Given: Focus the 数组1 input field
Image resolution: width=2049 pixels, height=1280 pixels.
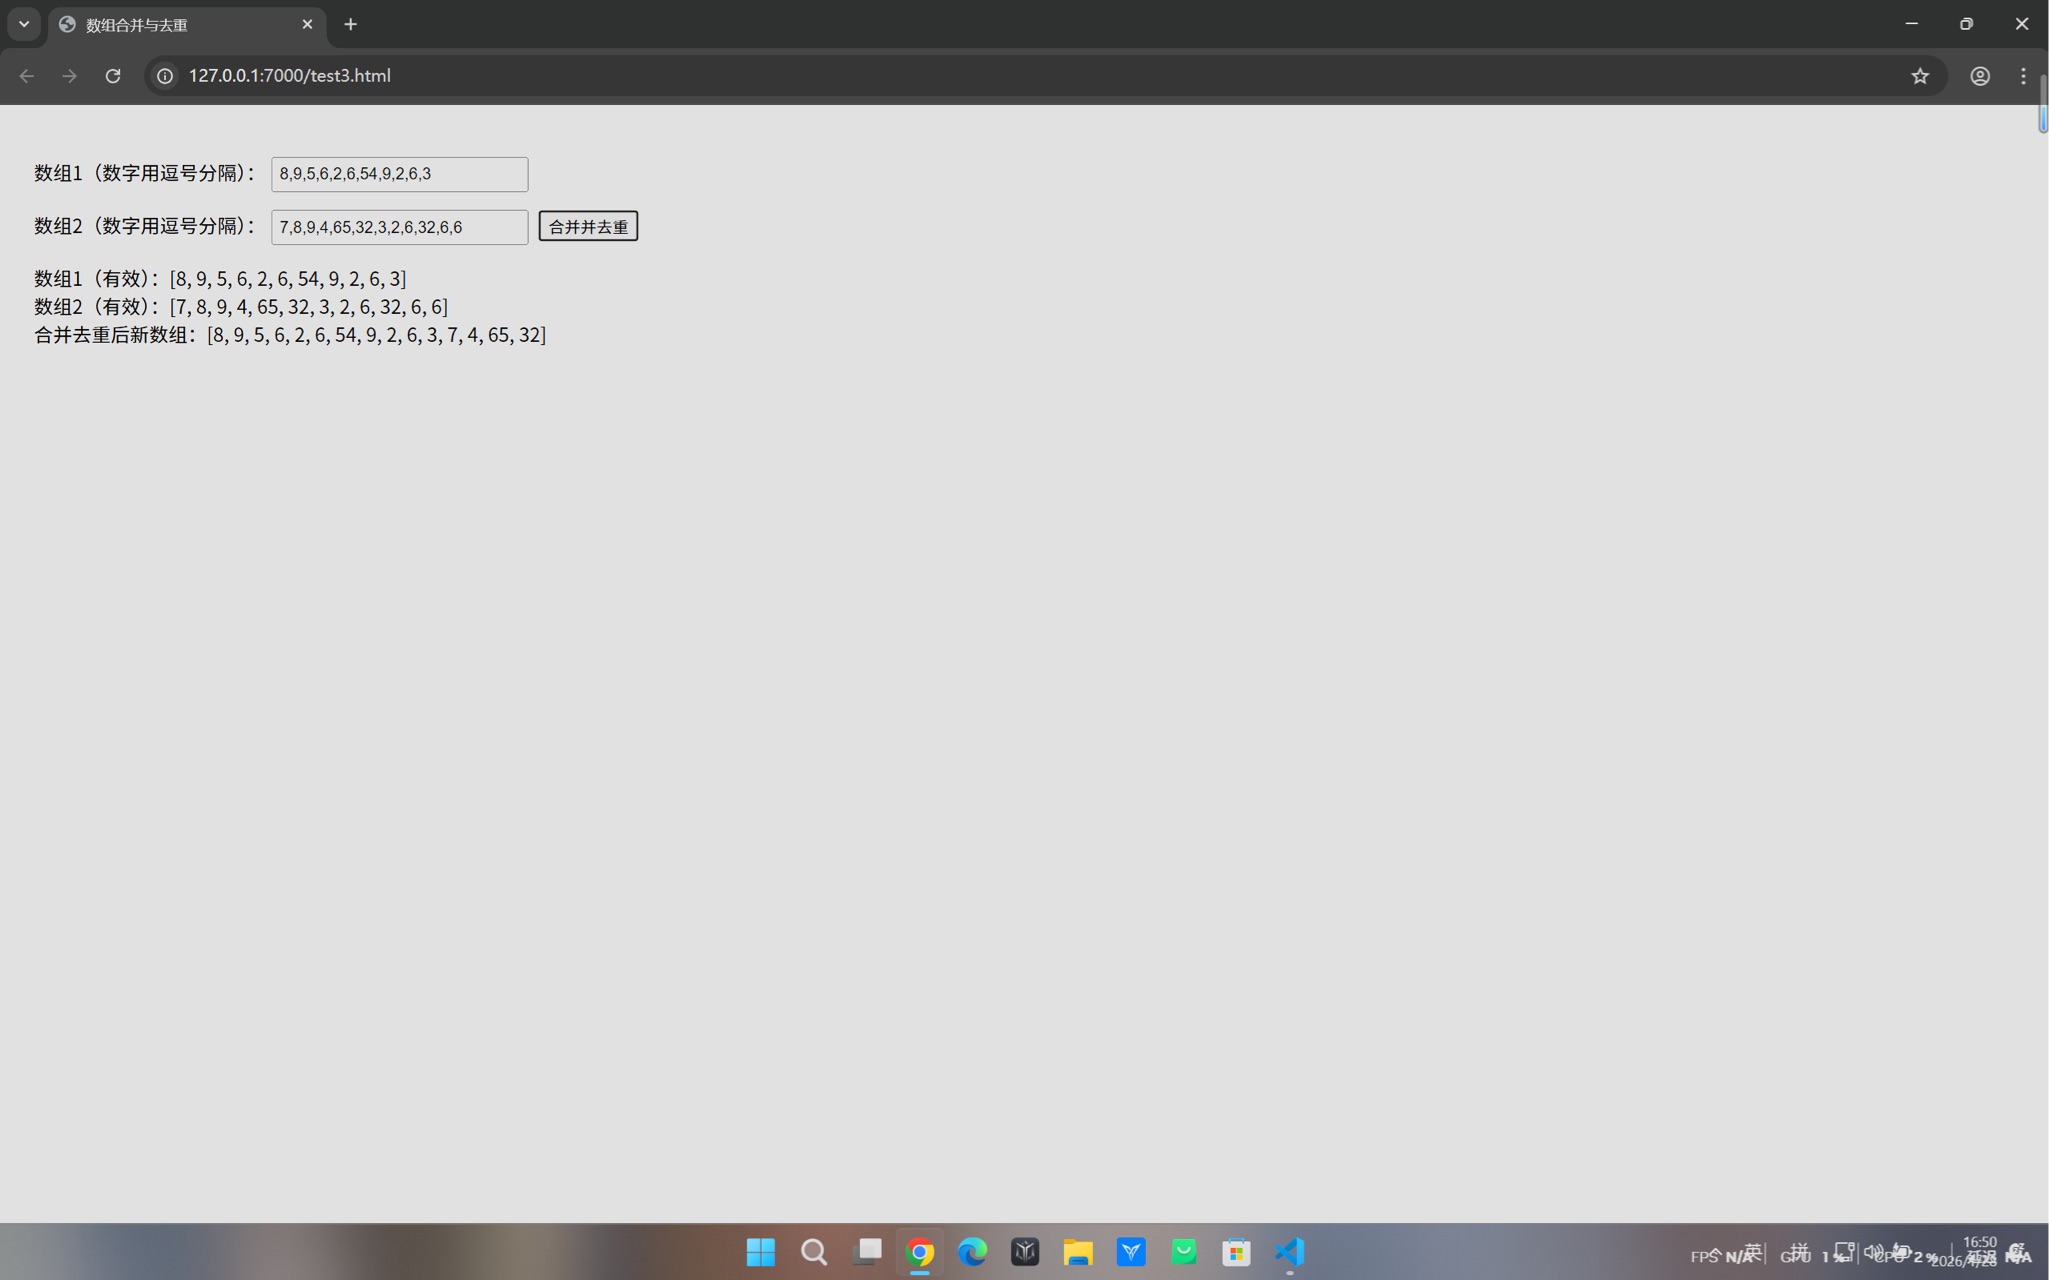Looking at the screenshot, I should coord(399,174).
